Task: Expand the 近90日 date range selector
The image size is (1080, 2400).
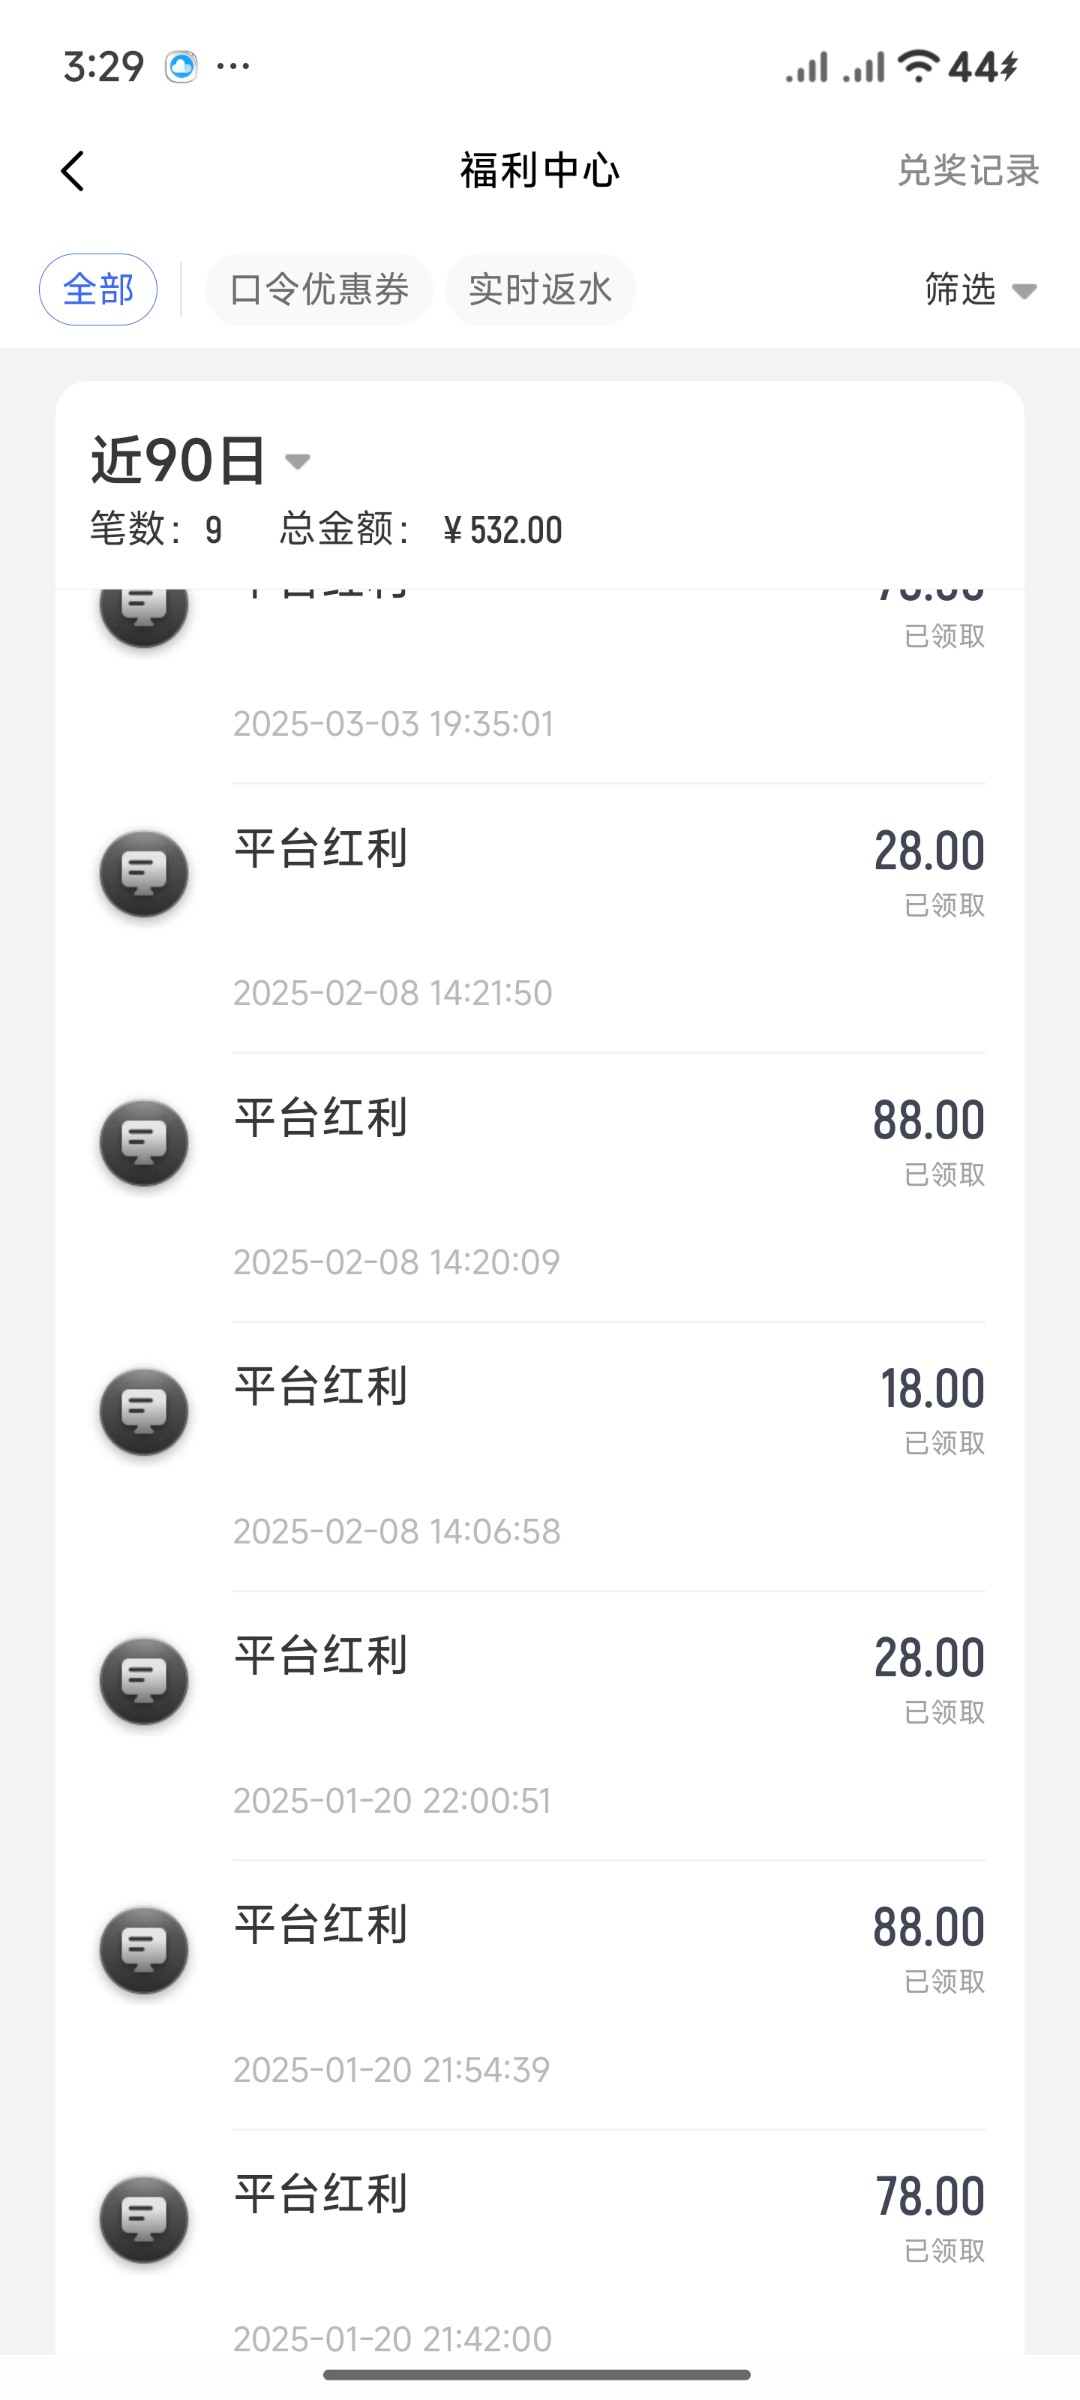Action: 200,461
